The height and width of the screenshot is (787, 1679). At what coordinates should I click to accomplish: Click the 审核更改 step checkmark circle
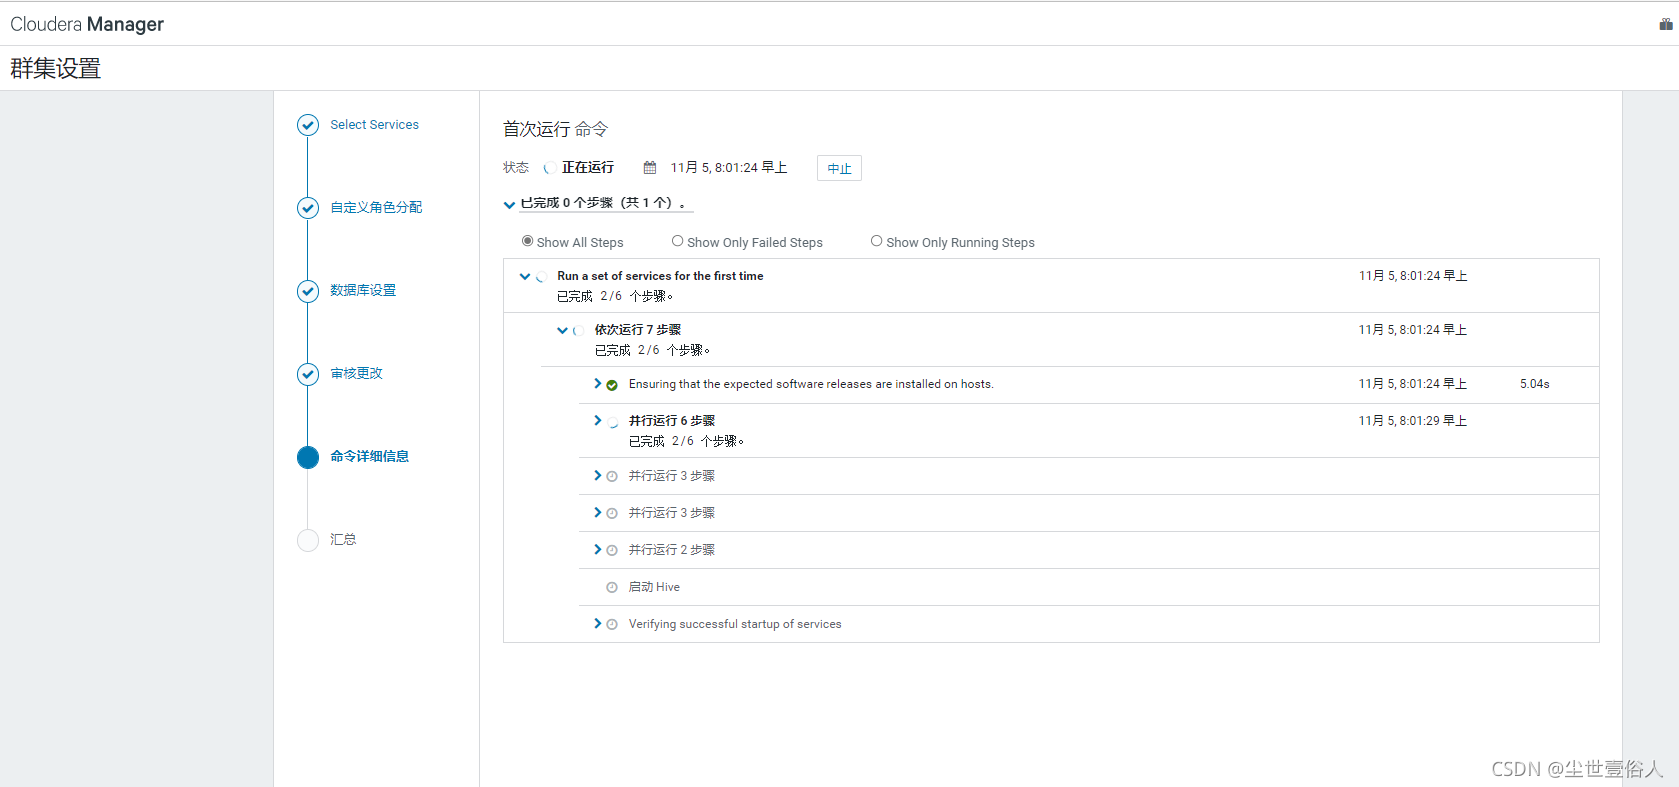pos(308,374)
